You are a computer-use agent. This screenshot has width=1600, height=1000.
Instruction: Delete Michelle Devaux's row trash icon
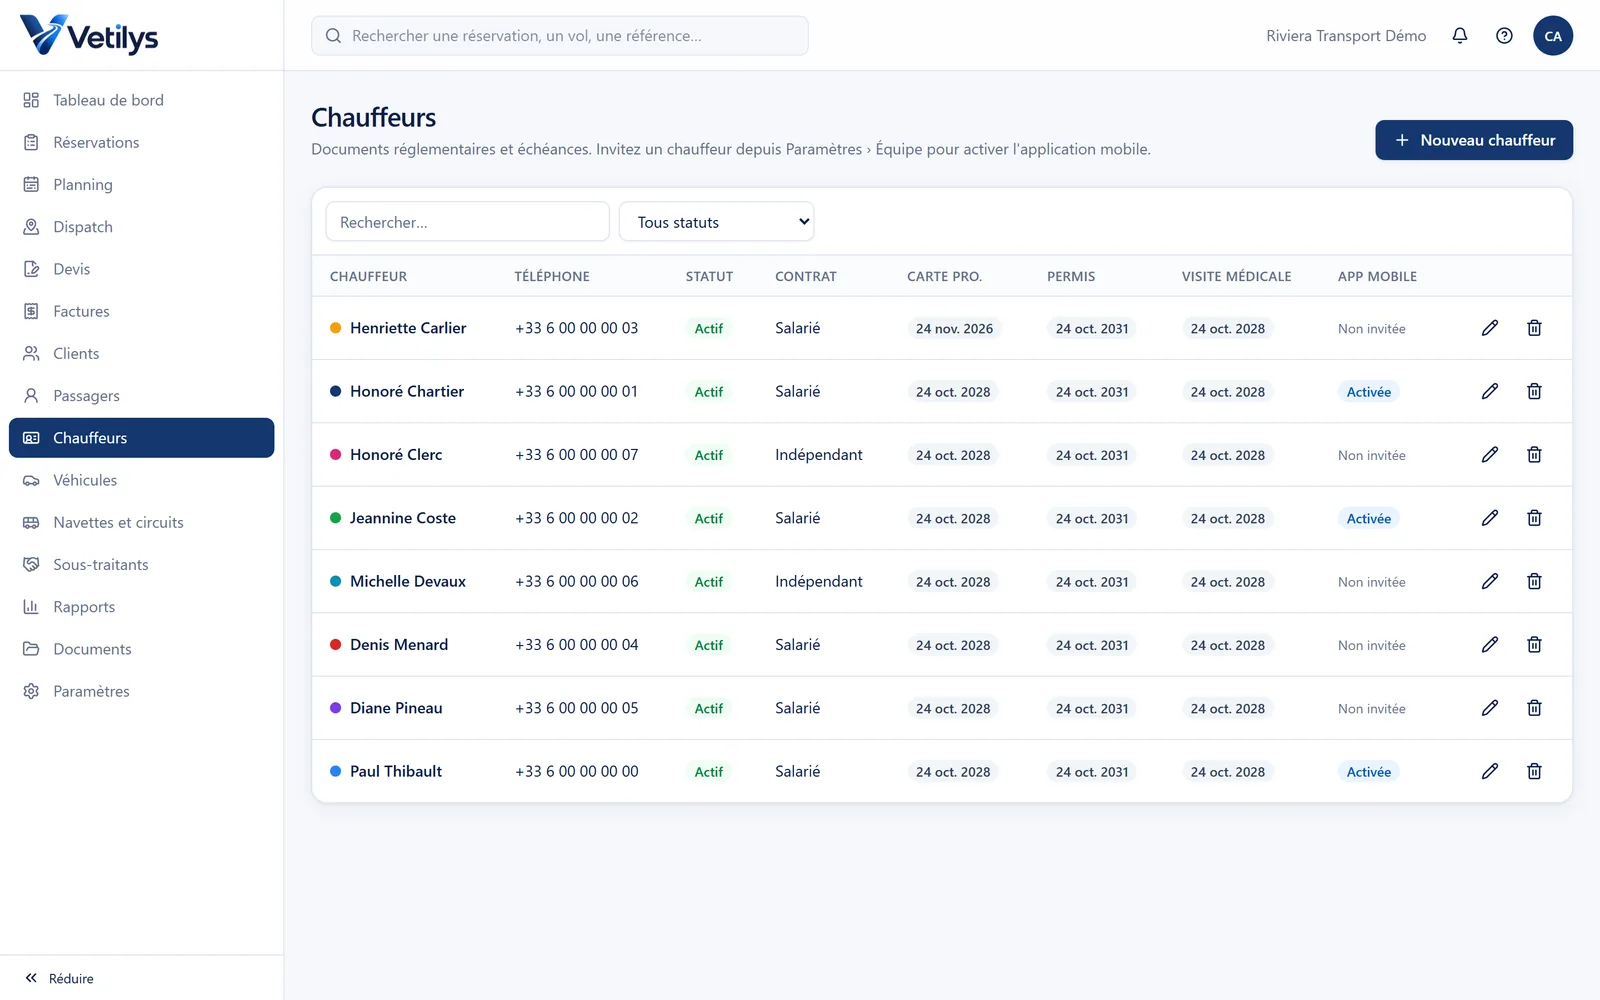1534,581
